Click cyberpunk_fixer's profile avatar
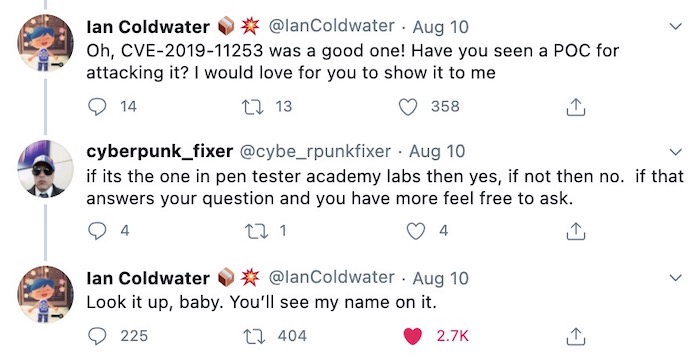Viewport: 700px width, 363px height. (x=45, y=169)
